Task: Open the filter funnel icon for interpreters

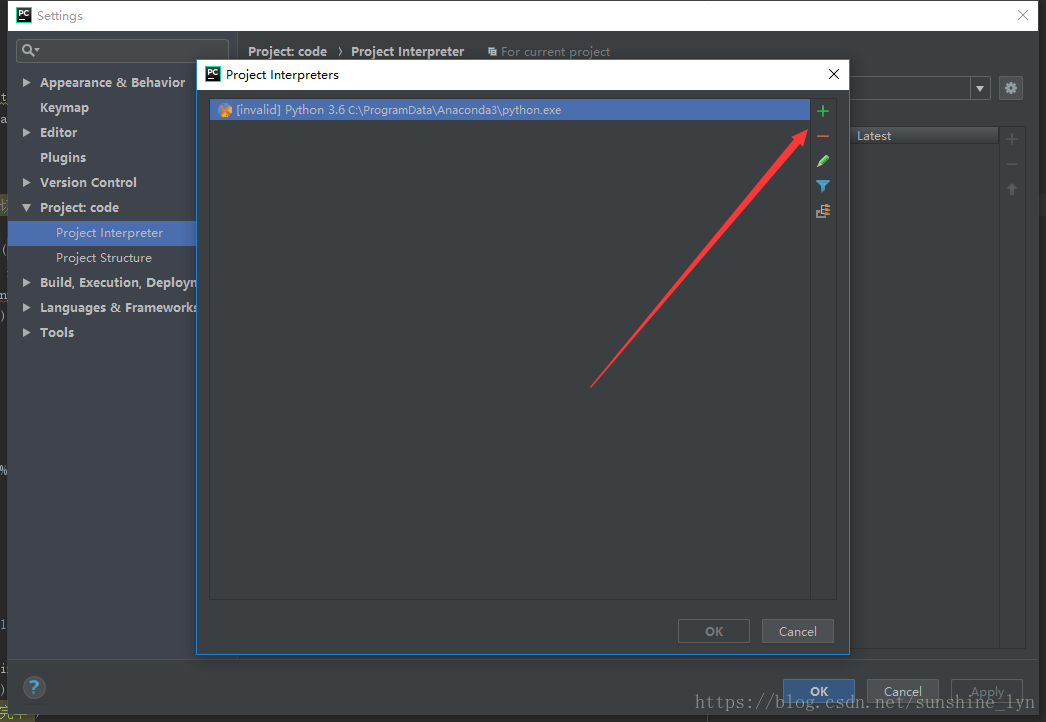Action: [823, 186]
